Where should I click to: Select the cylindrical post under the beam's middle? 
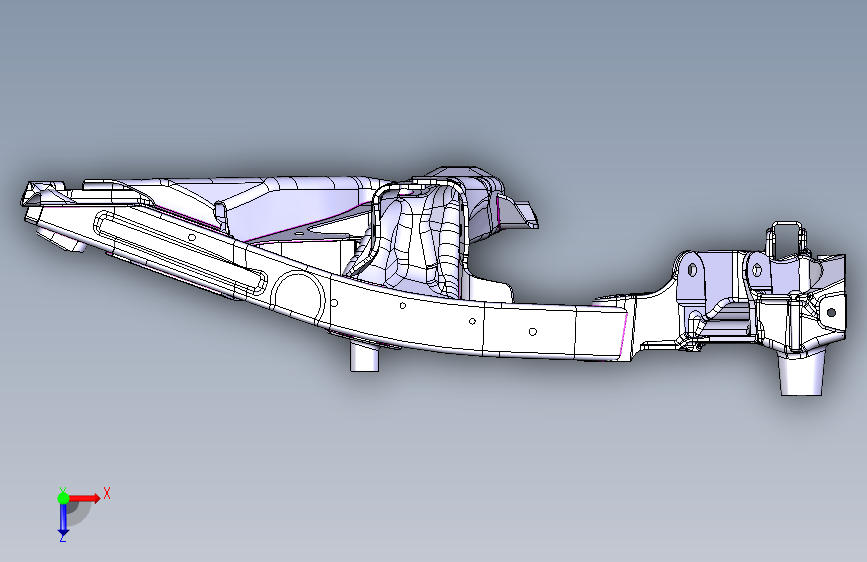pos(364,357)
